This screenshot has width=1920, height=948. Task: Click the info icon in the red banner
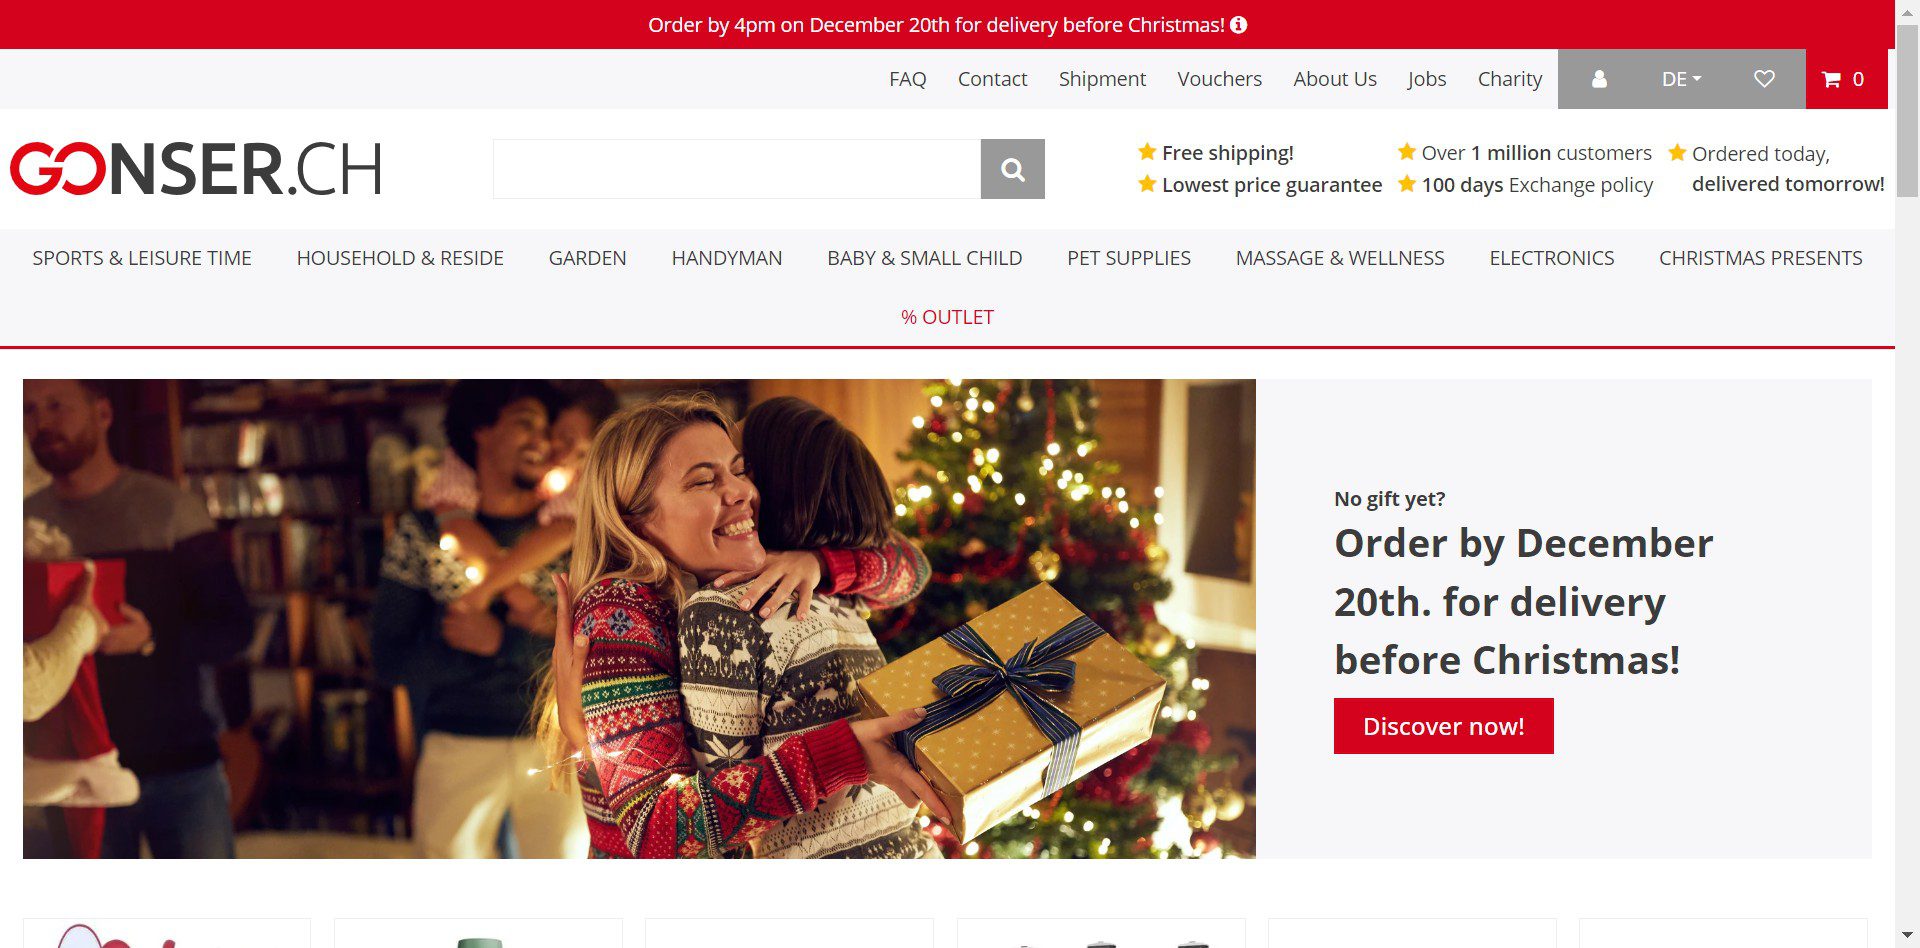(x=1239, y=25)
